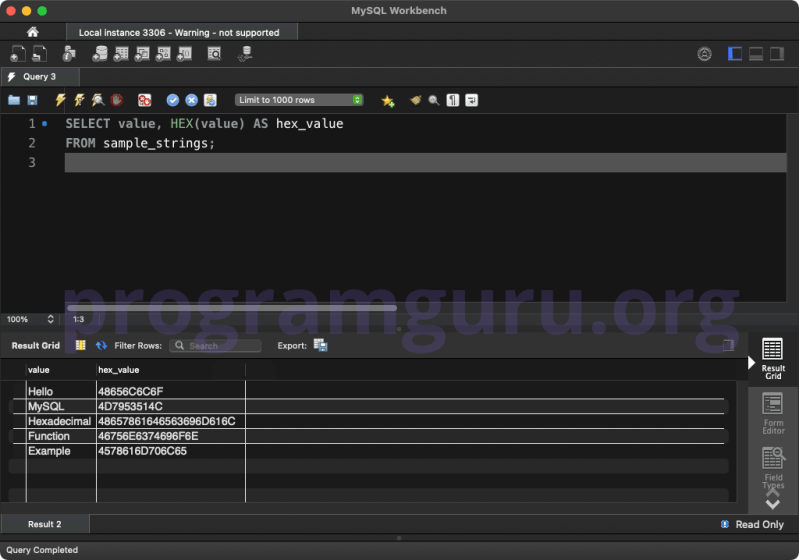Open script file folder icon in editor
The height and width of the screenshot is (560, 799).
tap(14, 100)
